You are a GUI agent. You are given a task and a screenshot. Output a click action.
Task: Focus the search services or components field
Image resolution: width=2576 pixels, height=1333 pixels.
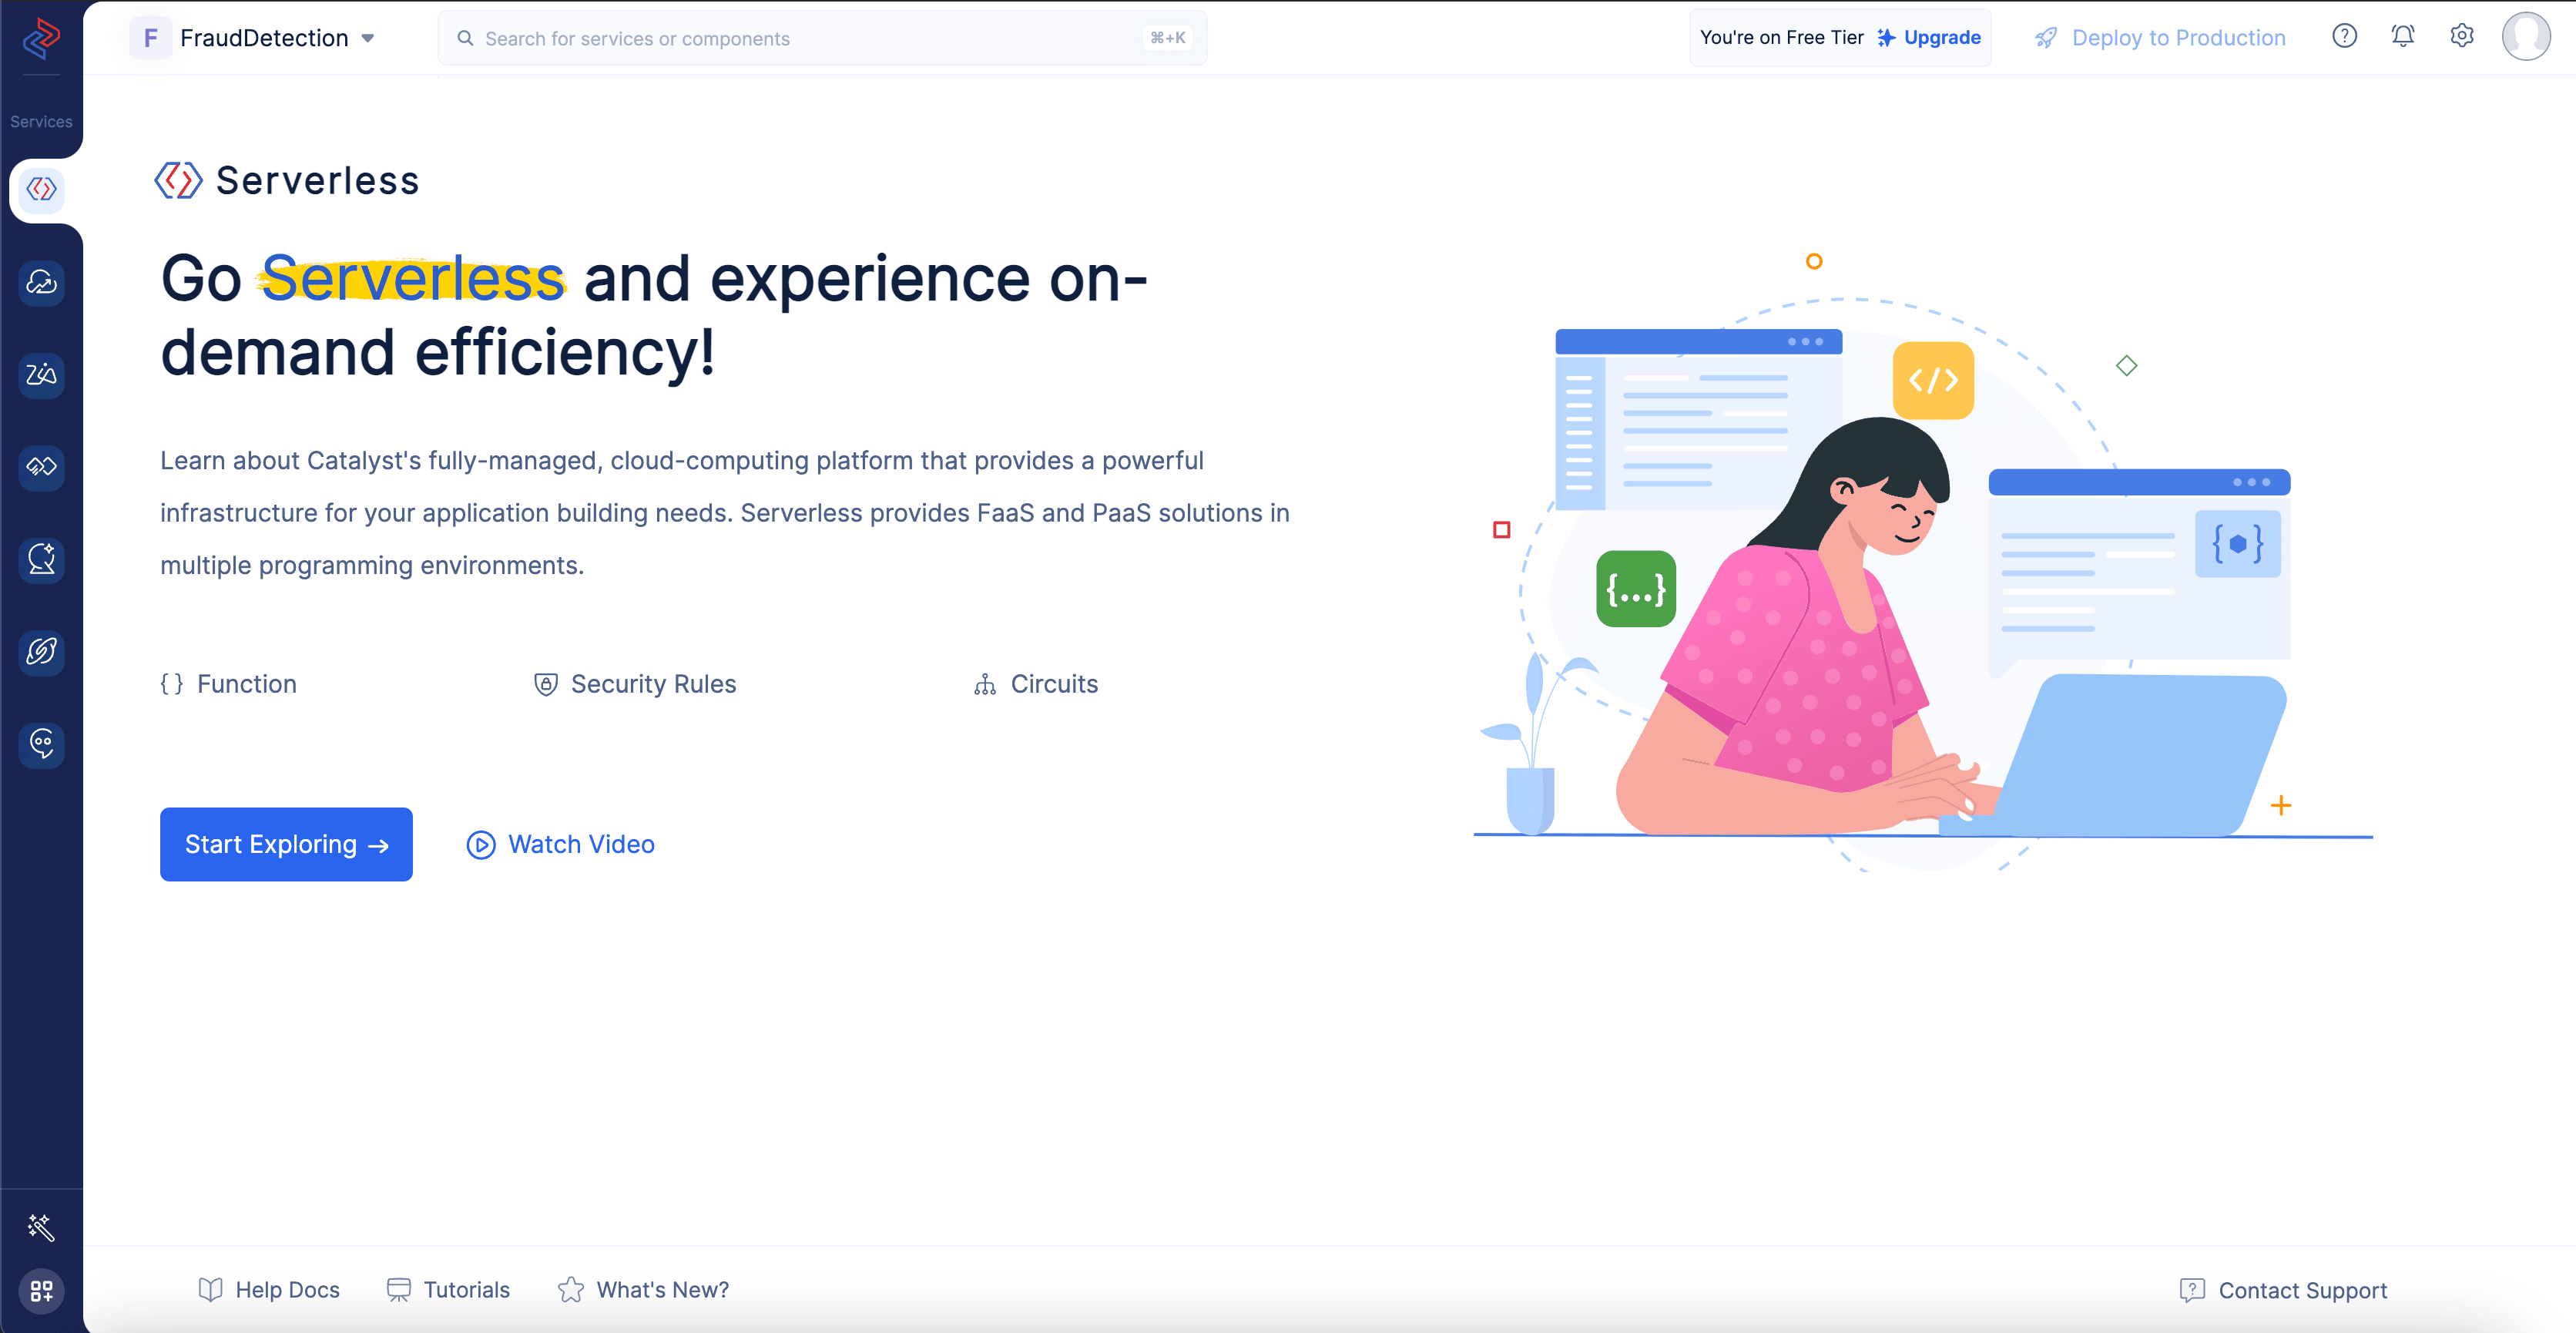coord(822,38)
